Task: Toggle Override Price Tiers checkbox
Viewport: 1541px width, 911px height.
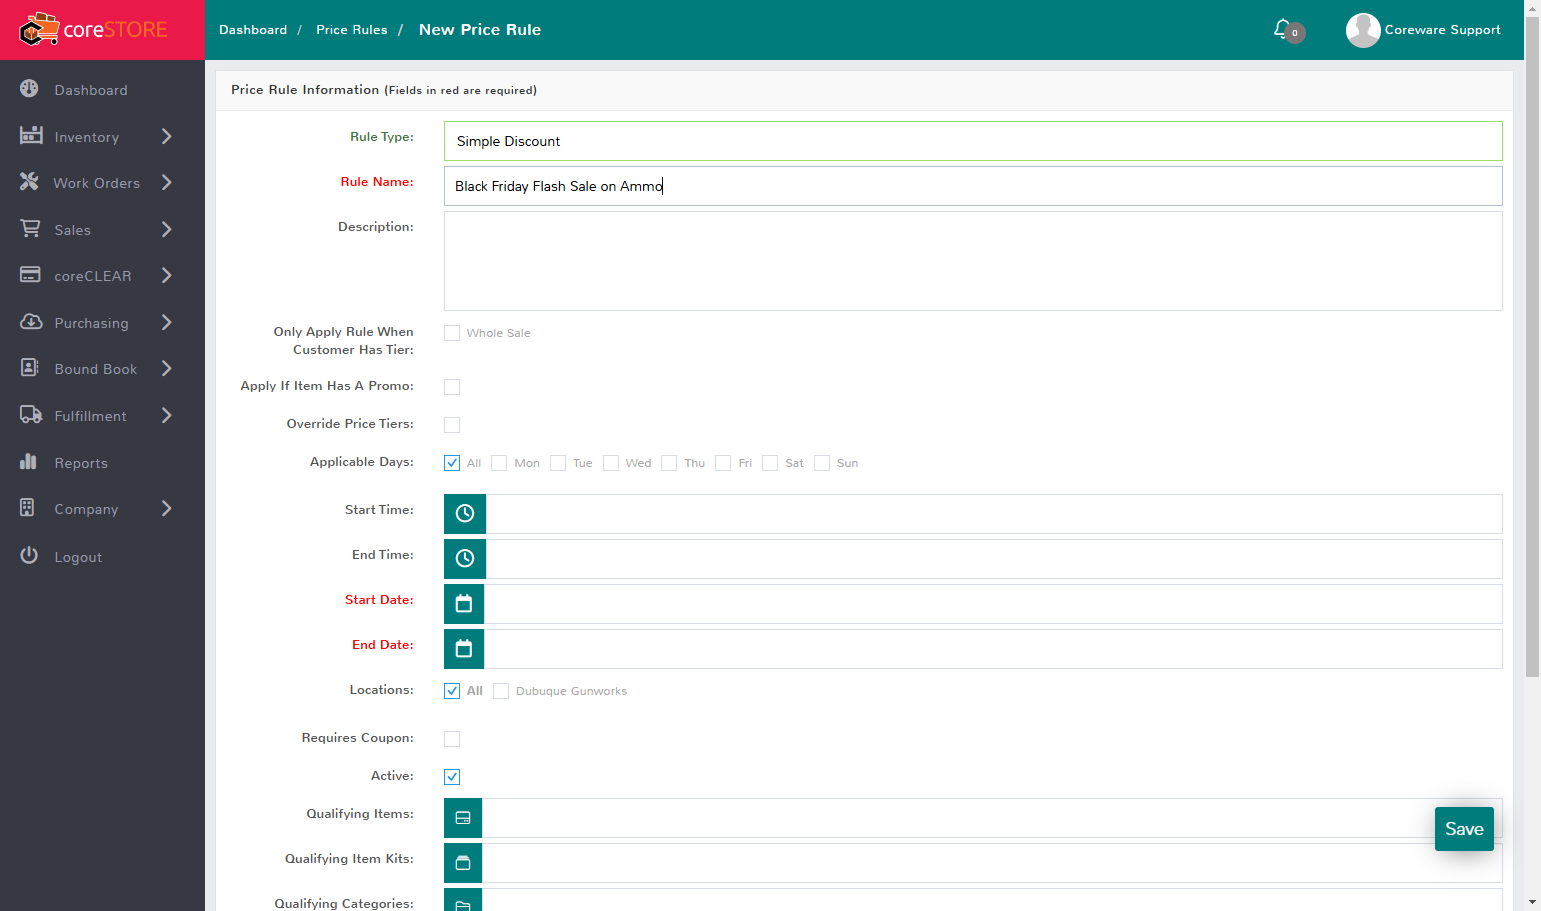Action: (452, 425)
